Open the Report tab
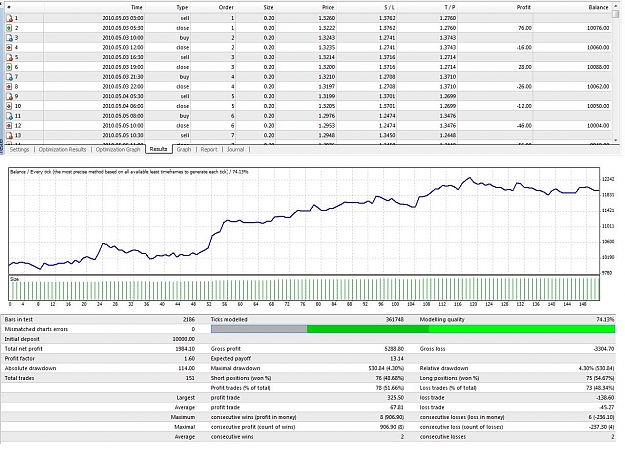This screenshot has width=625, height=461. pyautogui.click(x=209, y=149)
